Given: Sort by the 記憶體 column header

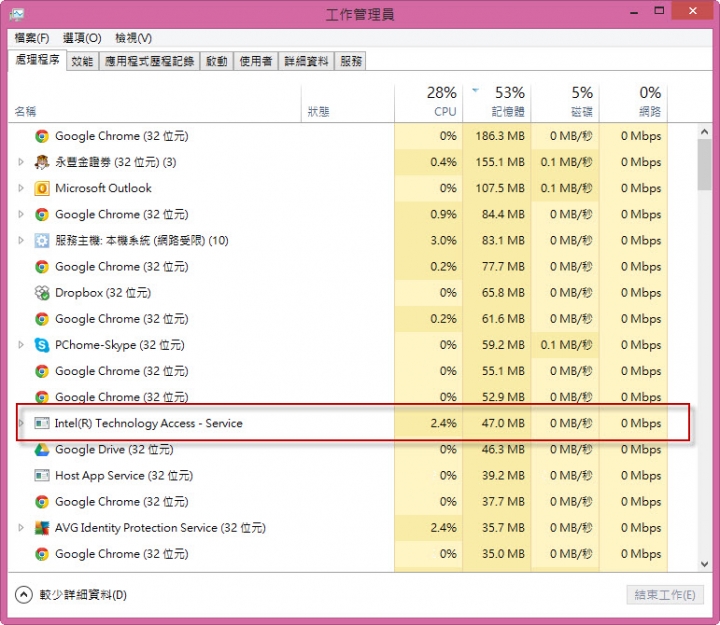Looking at the screenshot, I should [497, 103].
